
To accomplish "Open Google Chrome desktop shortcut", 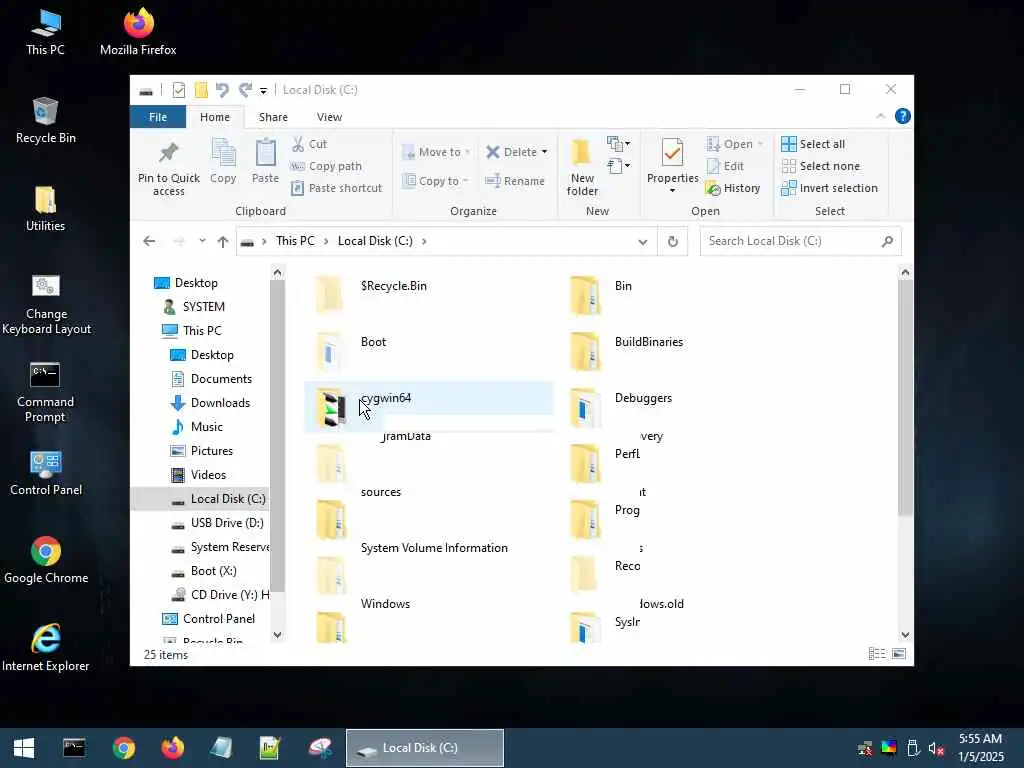I will [46, 560].
